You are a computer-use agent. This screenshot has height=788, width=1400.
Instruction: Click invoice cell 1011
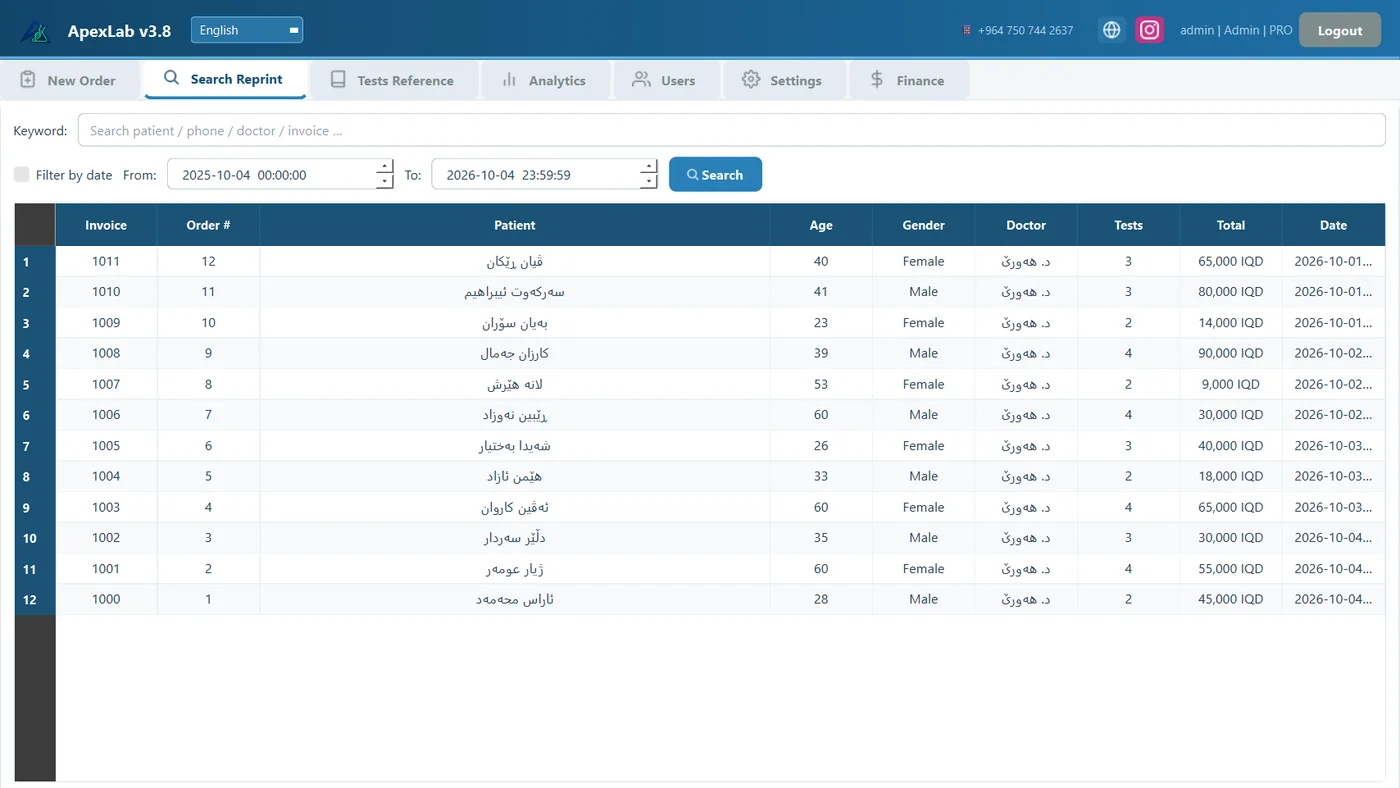click(106, 261)
